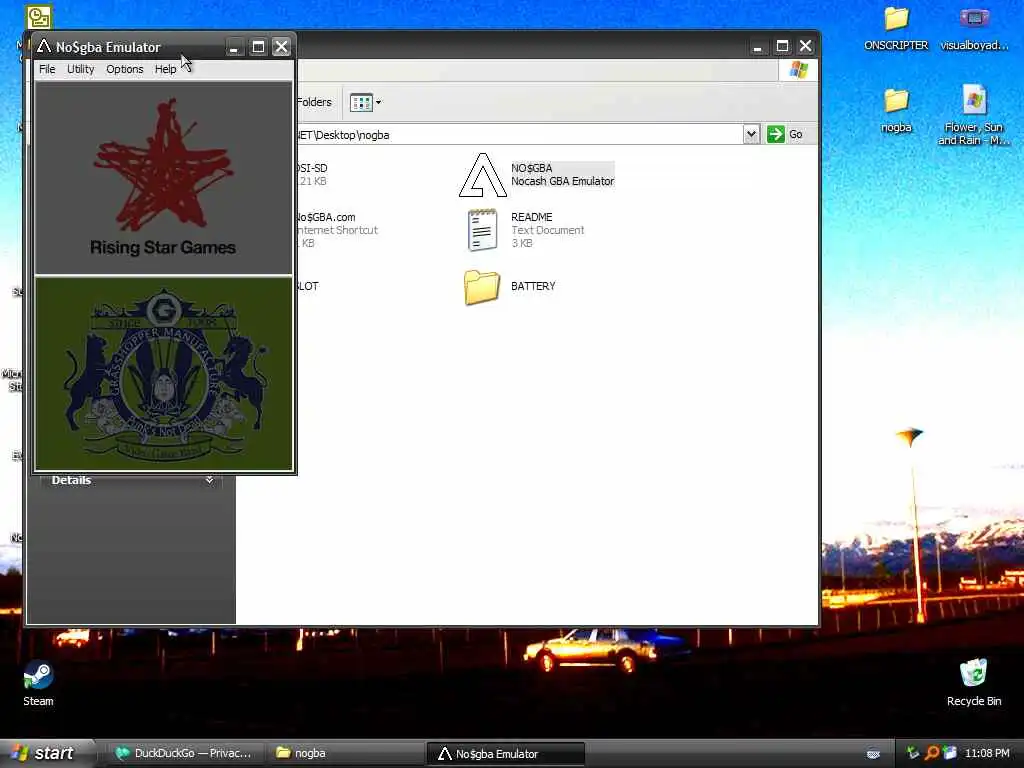
Task: Click No$gba Emulator taskbar button
Action: pos(505,754)
